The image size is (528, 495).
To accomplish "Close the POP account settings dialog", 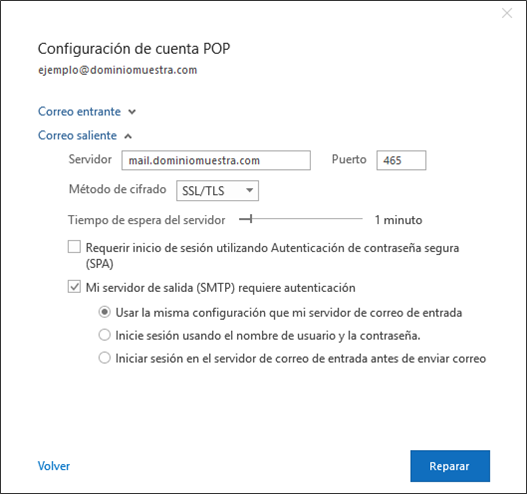I will (x=507, y=13).
